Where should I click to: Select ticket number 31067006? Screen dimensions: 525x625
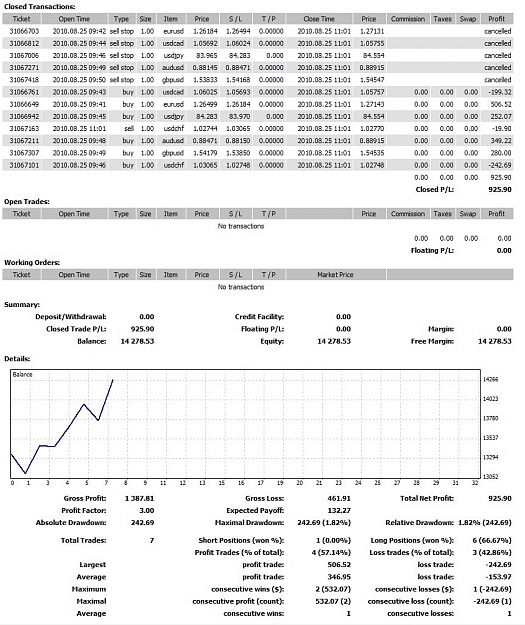[x=24, y=55]
